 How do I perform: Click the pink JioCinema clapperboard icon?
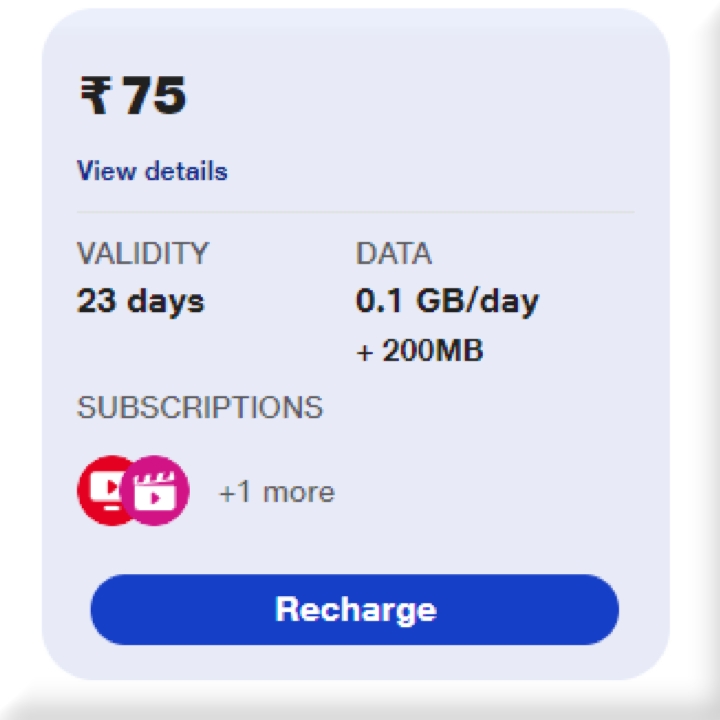click(x=156, y=490)
